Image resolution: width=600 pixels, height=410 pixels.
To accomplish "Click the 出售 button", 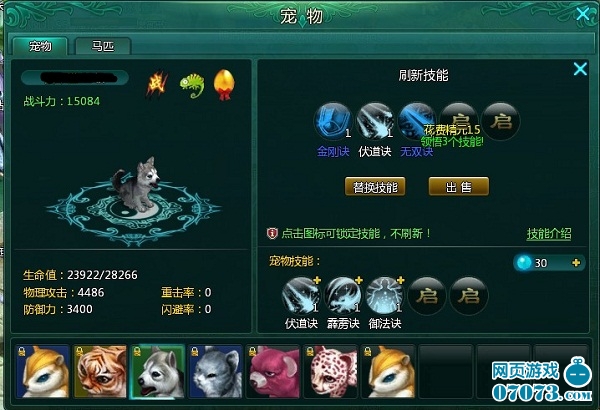I will (458, 187).
